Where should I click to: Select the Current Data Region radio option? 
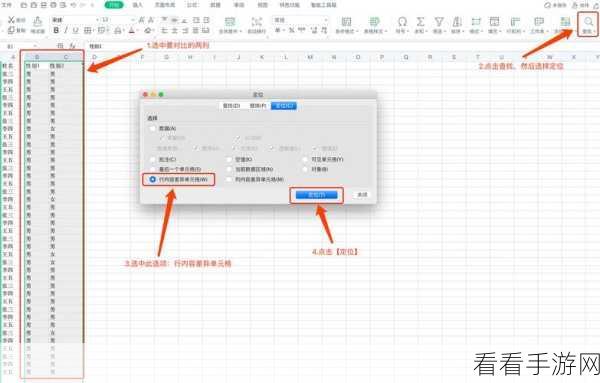coord(229,169)
